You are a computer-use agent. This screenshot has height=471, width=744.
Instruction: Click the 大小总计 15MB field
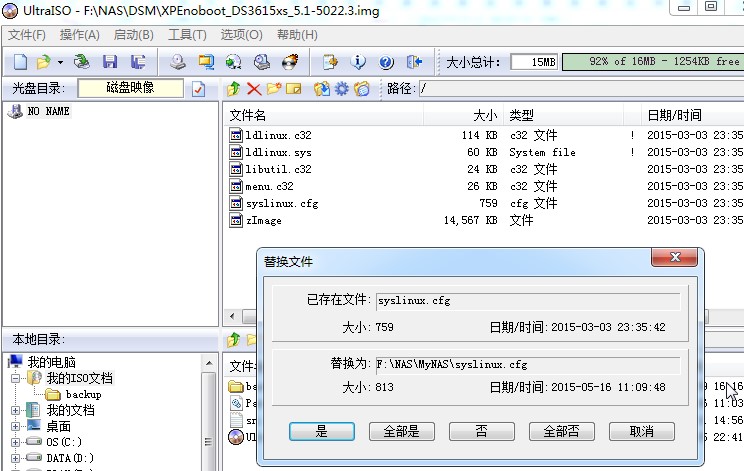pos(534,62)
